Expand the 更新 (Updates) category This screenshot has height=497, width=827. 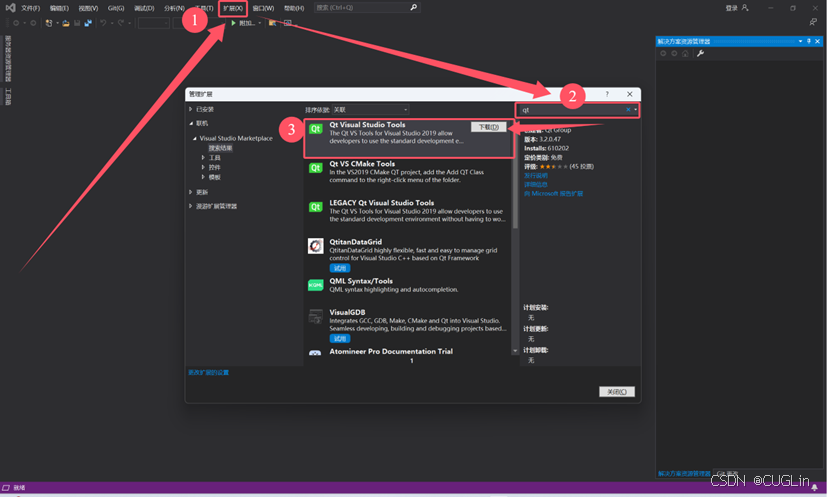click(x=190, y=192)
